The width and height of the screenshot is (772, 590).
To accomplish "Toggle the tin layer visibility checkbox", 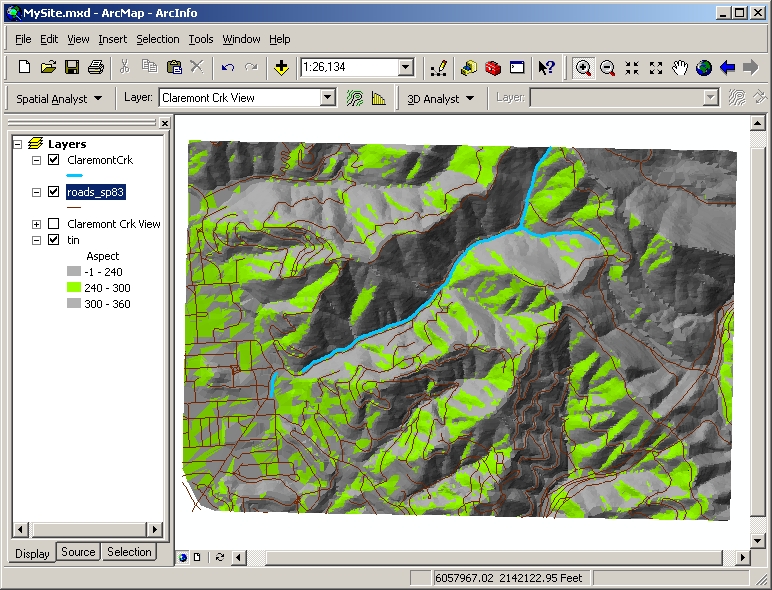I will (54, 240).
